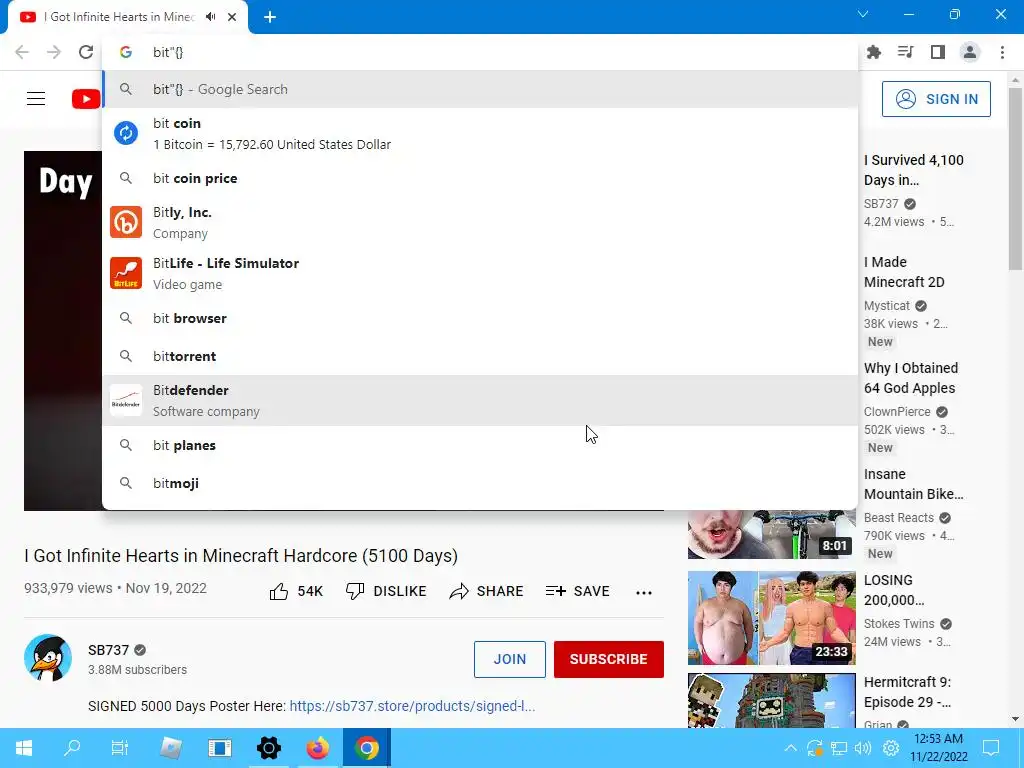Select the bit coin conversion suggestion
This screenshot has width=1024, height=768.
(480, 133)
